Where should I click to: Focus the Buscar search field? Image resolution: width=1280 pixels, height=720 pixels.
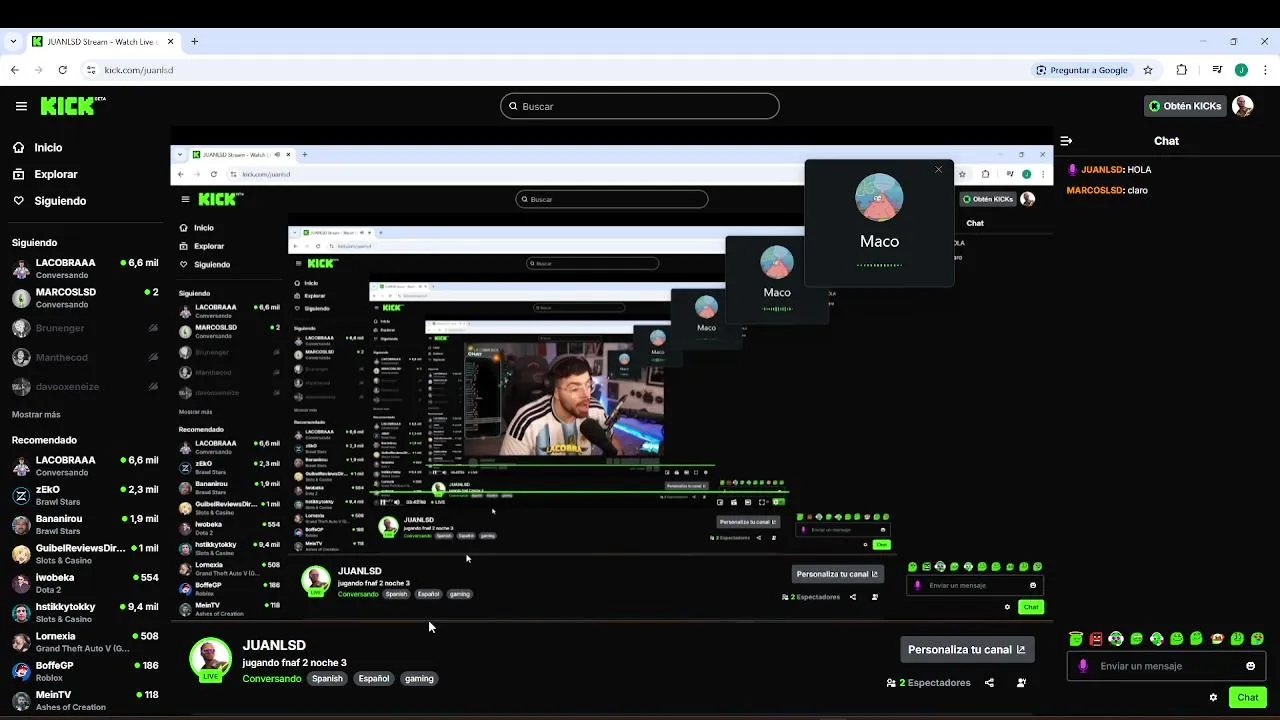click(x=640, y=106)
